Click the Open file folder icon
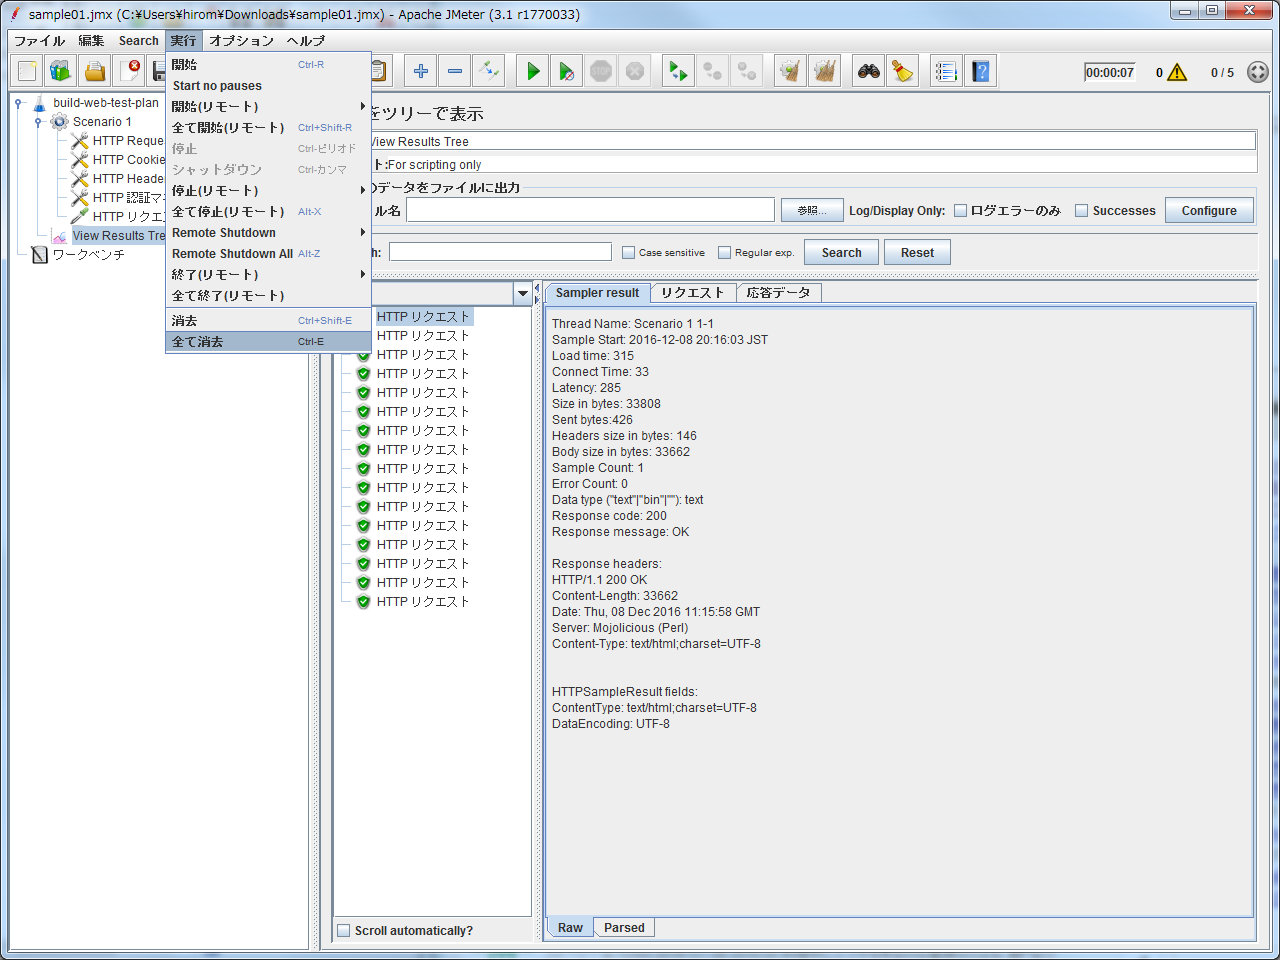 (95, 71)
